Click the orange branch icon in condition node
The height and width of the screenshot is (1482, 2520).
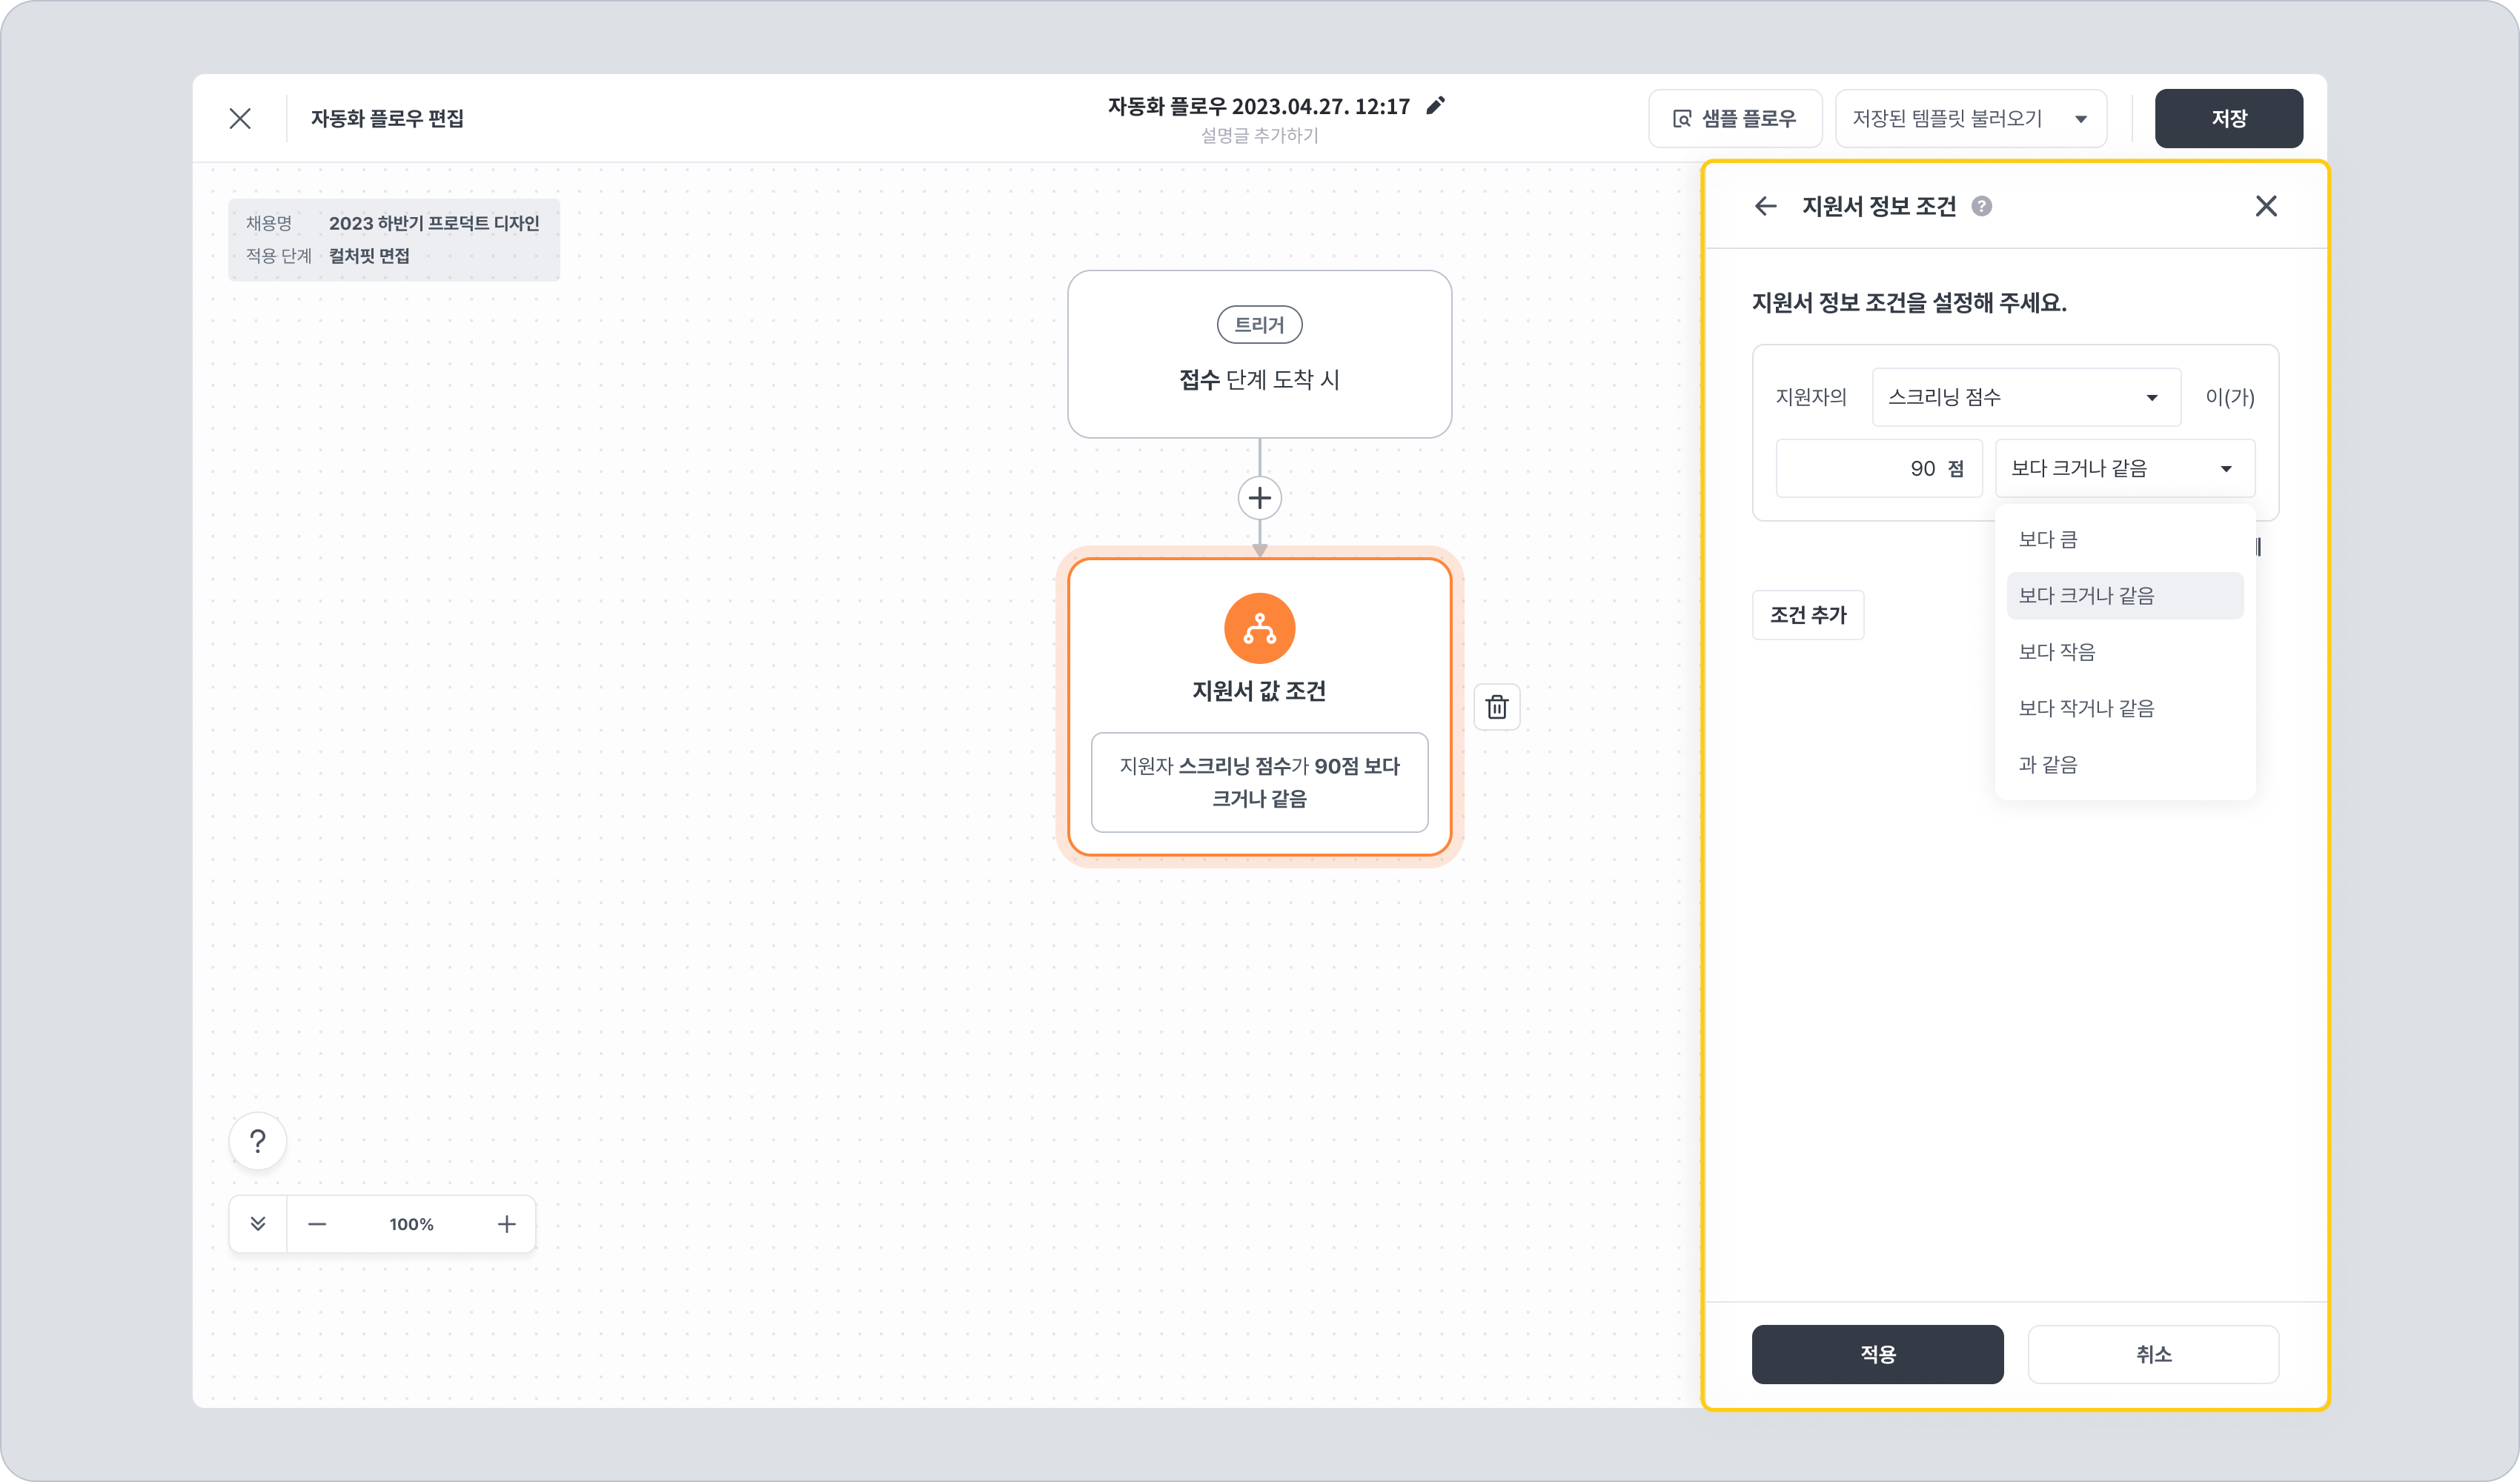(1260, 629)
